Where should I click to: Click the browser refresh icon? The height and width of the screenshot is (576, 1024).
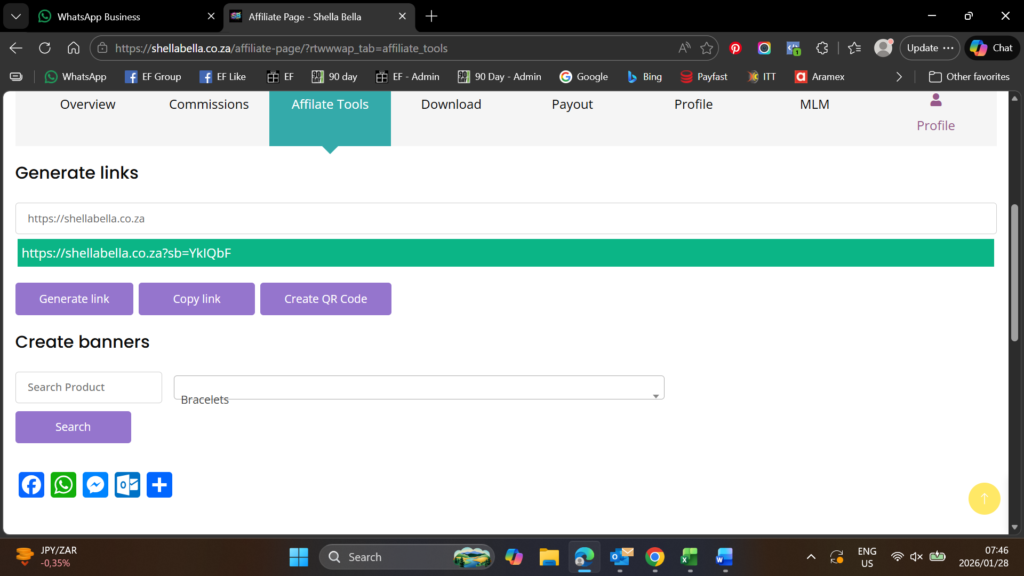(45, 48)
